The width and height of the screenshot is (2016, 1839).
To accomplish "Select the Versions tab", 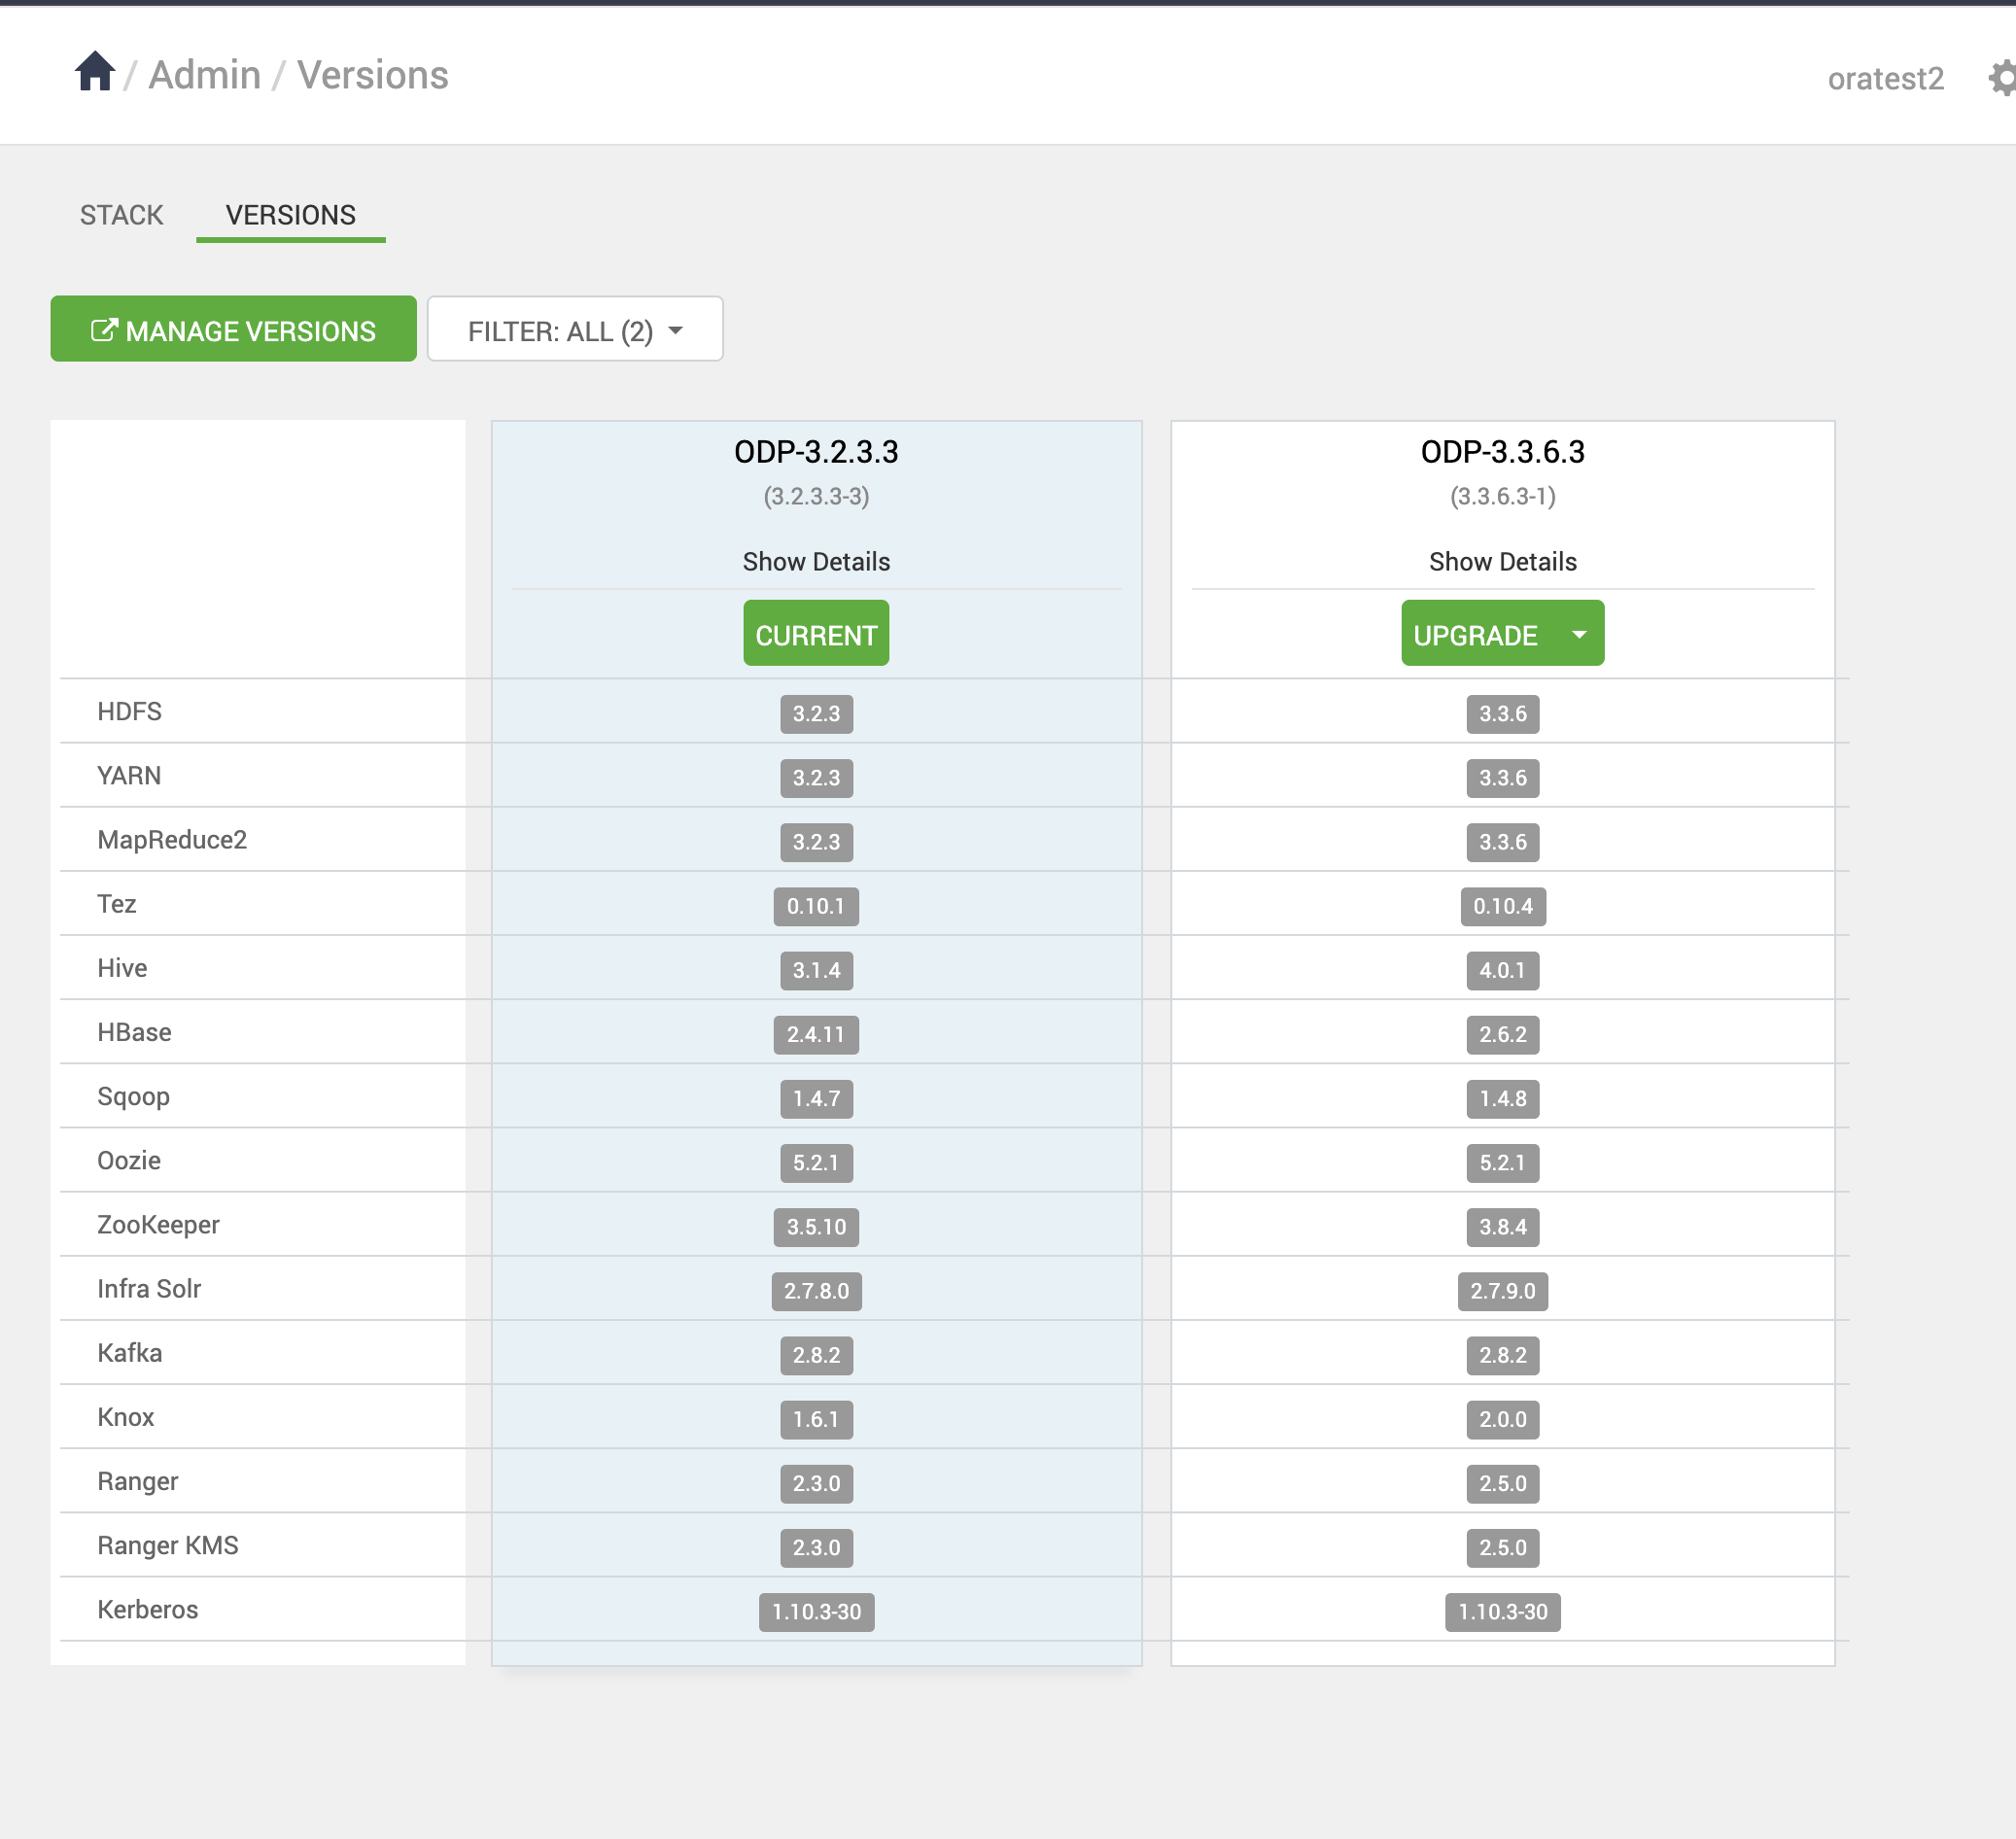I will tap(290, 215).
